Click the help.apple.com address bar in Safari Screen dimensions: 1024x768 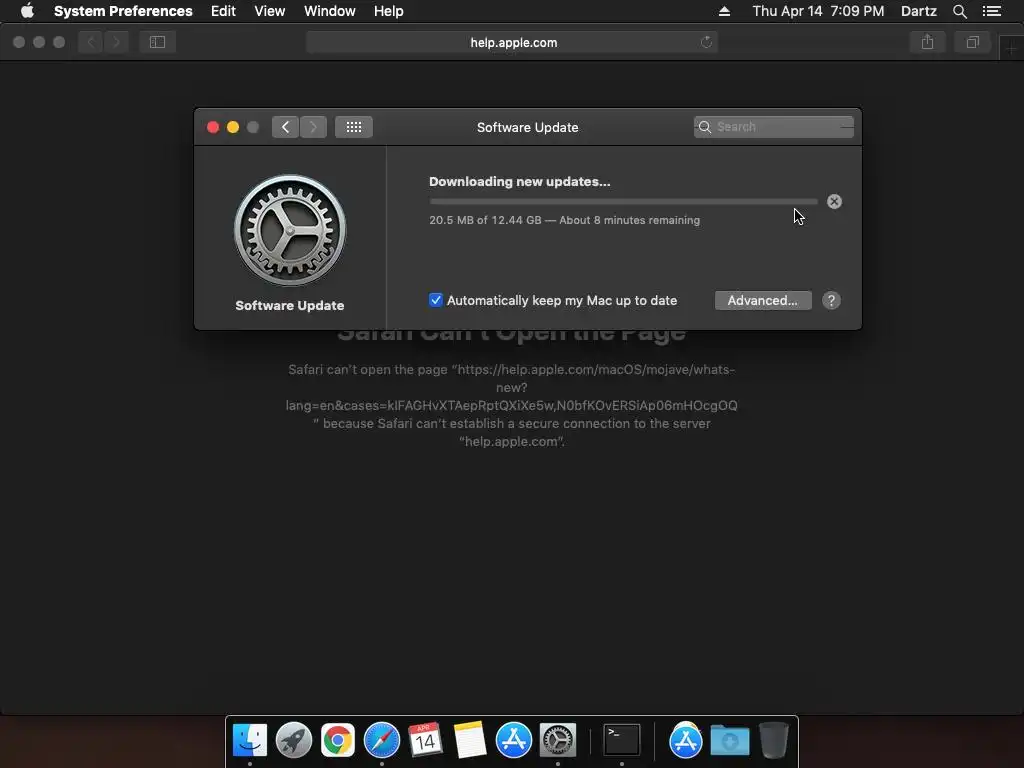[512, 42]
